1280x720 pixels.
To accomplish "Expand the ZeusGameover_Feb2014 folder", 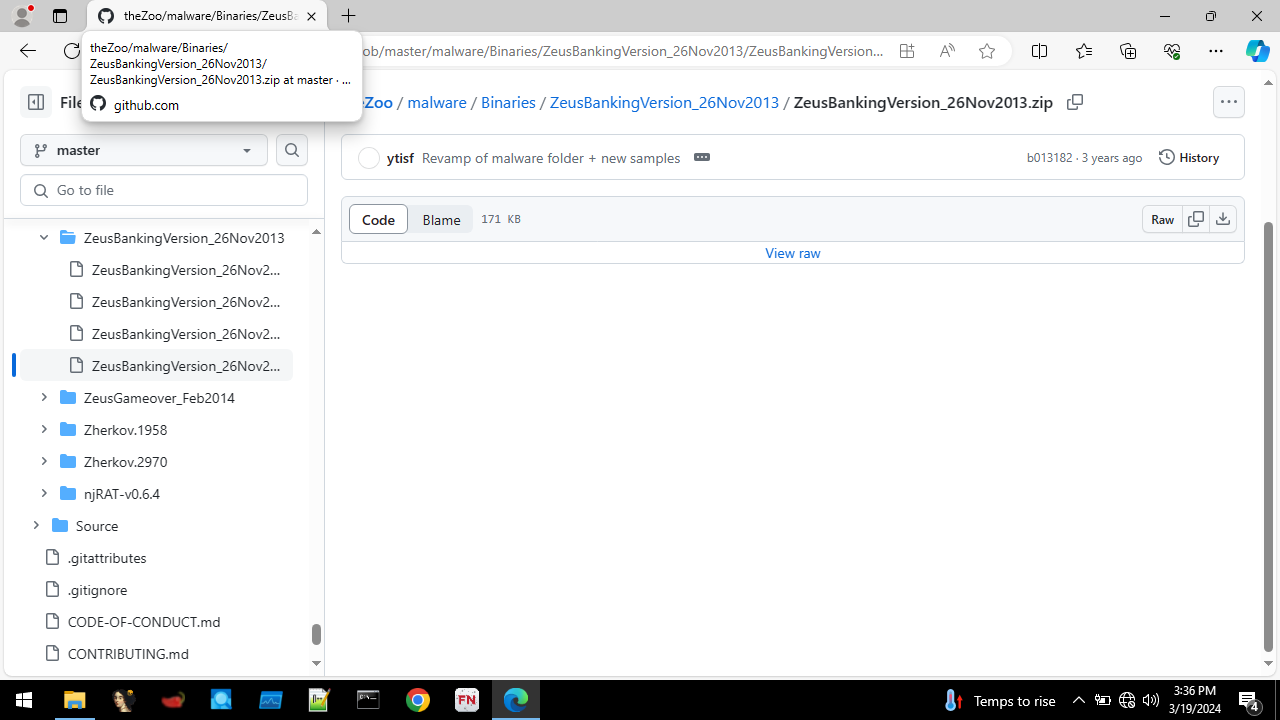I will pyautogui.click(x=43, y=397).
